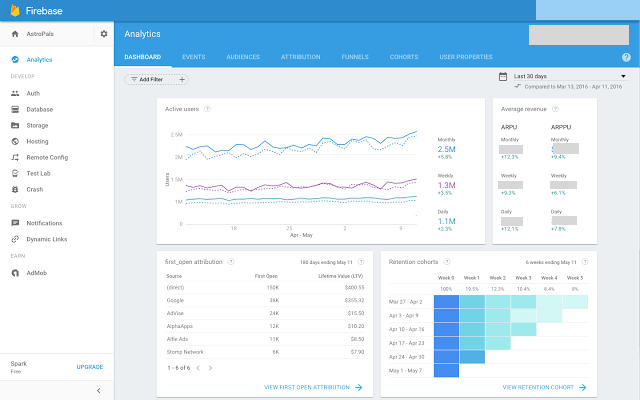Open Test Lab section

40,173
